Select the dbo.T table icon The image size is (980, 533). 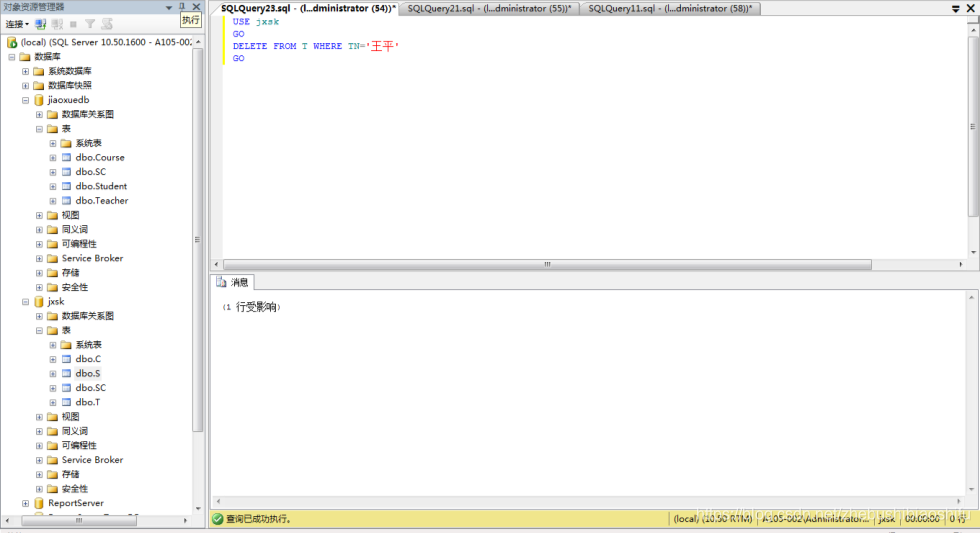(x=66, y=402)
